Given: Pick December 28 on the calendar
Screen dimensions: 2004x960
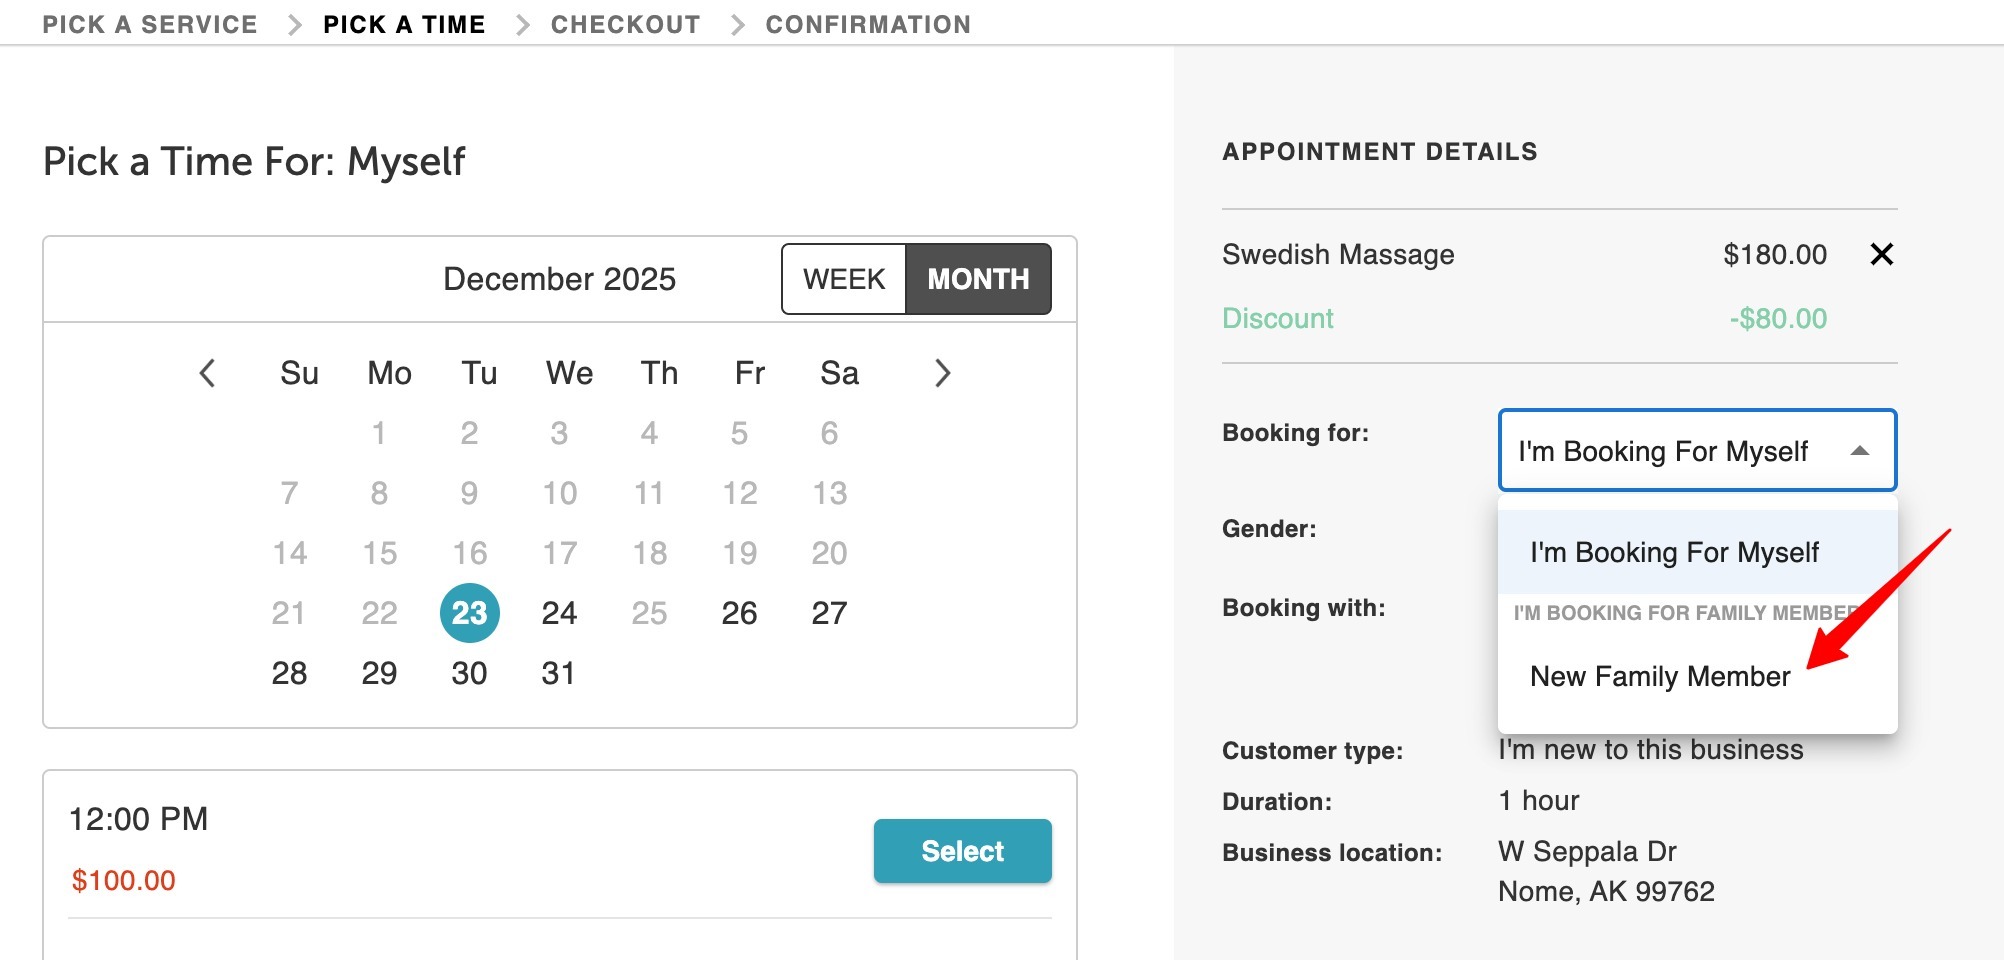Looking at the screenshot, I should click(x=289, y=673).
